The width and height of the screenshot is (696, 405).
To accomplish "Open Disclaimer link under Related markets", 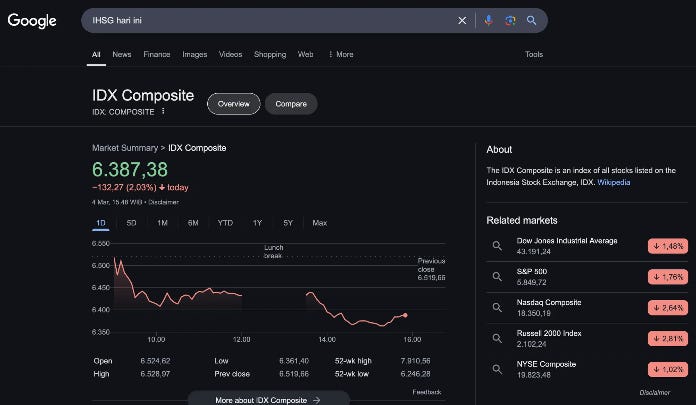I will point(655,393).
